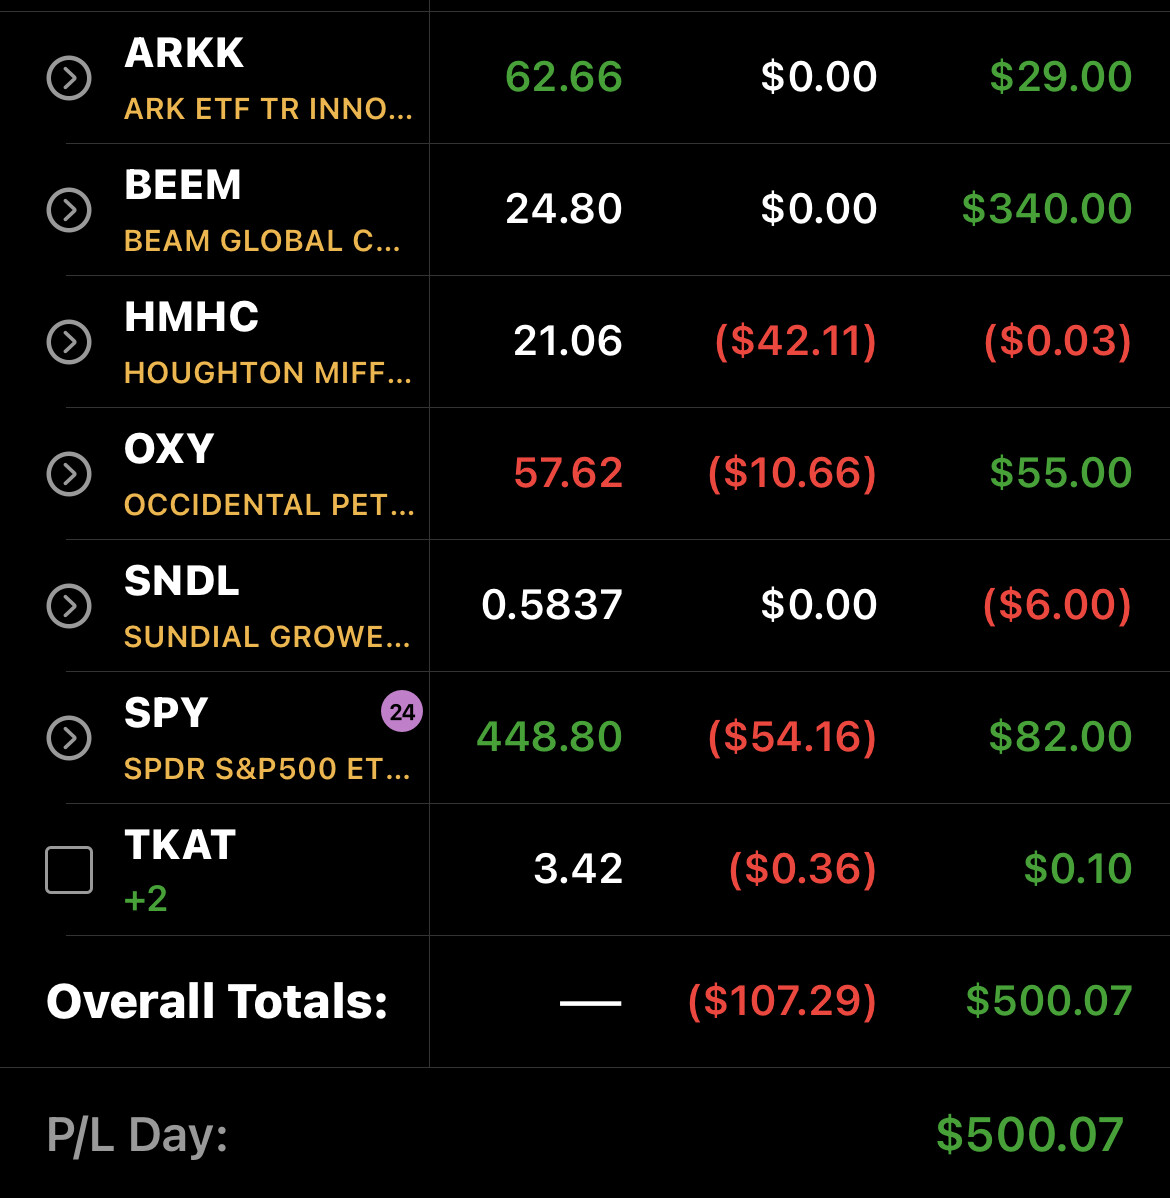Image resolution: width=1170 pixels, height=1198 pixels.
Task: Tap the Overall Totals ($107.29) value
Action: 782,1001
